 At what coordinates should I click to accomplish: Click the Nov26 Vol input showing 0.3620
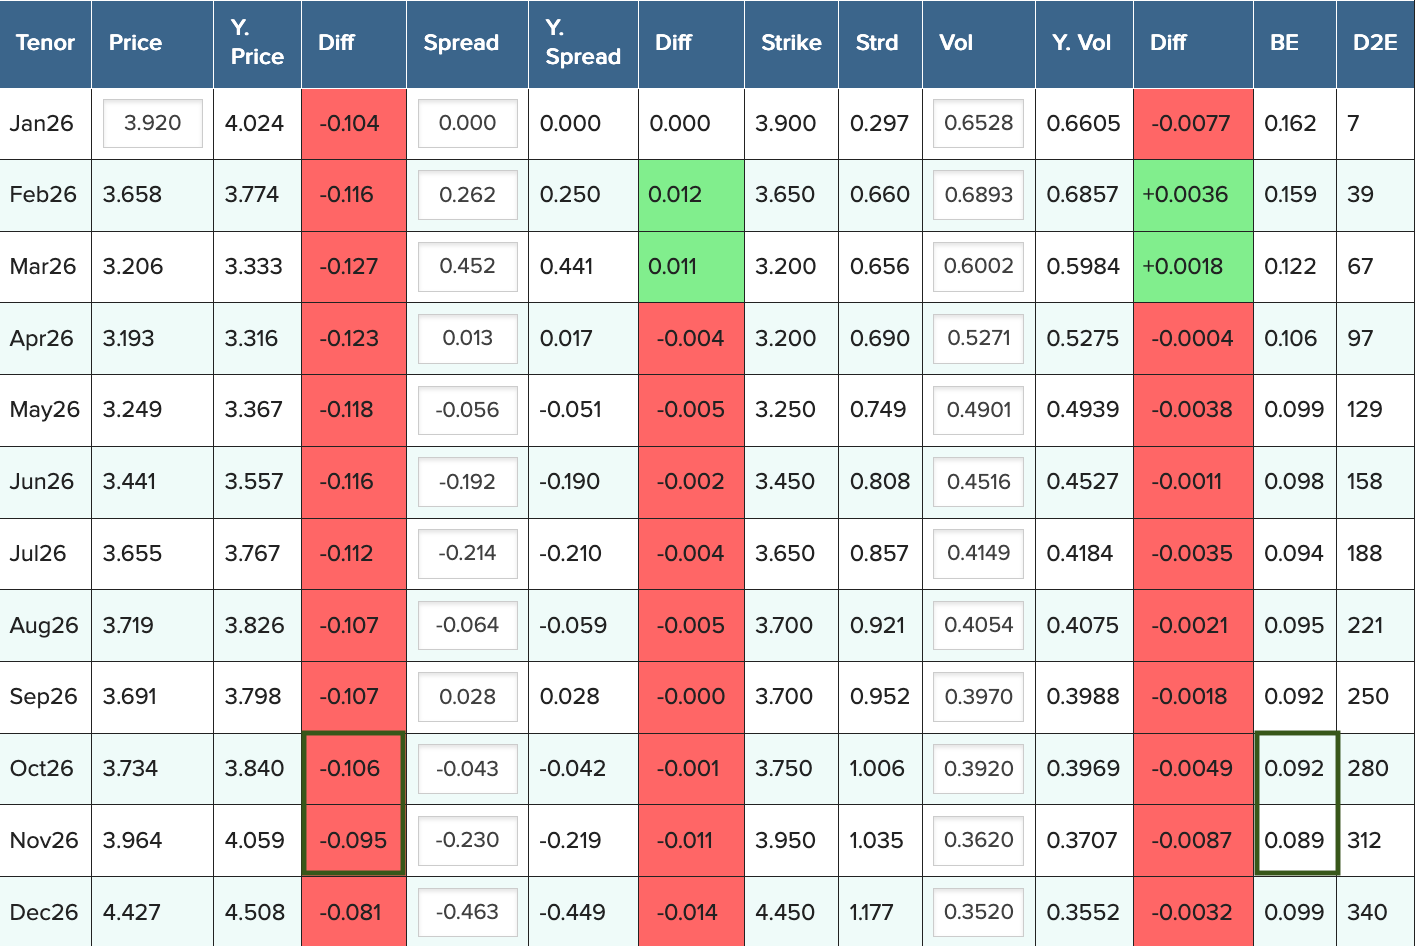978,840
